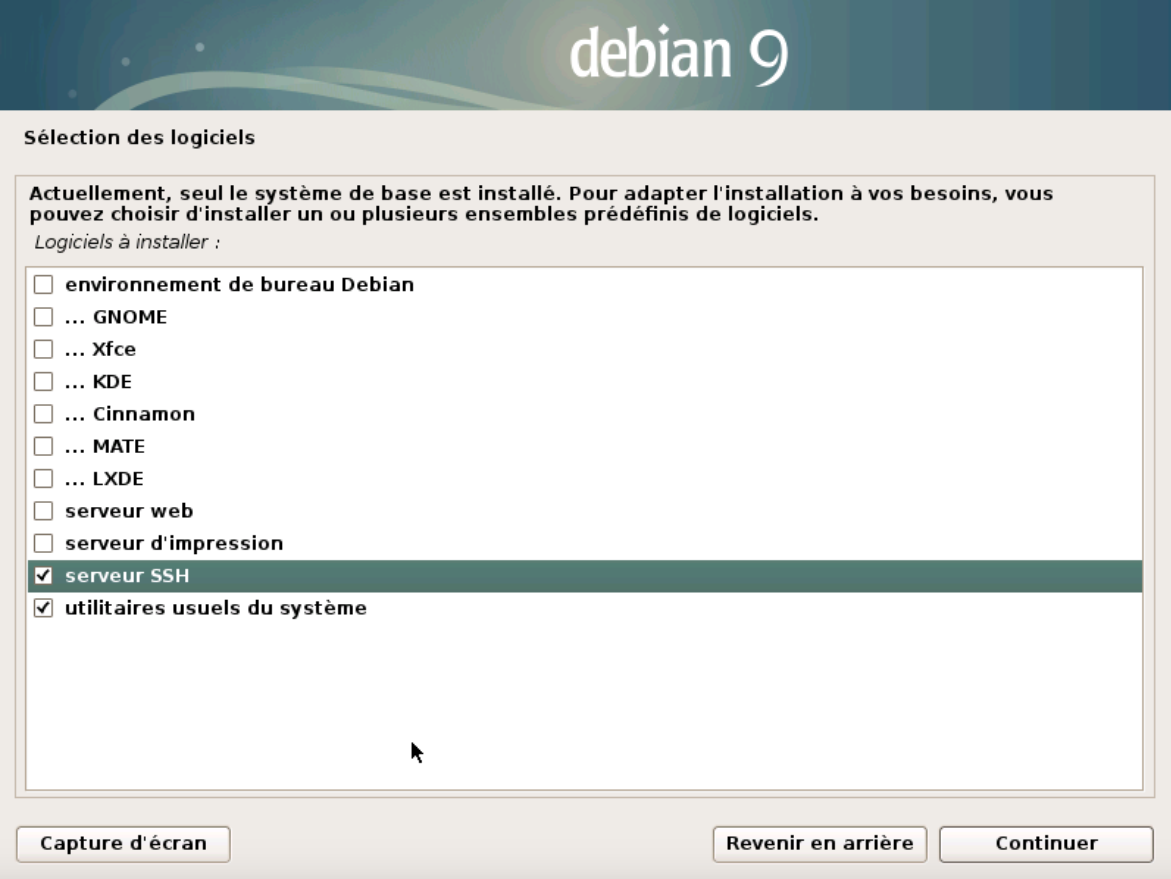Select the 'environnement de bureau Debian' label
1171x879 pixels.
[239, 285]
